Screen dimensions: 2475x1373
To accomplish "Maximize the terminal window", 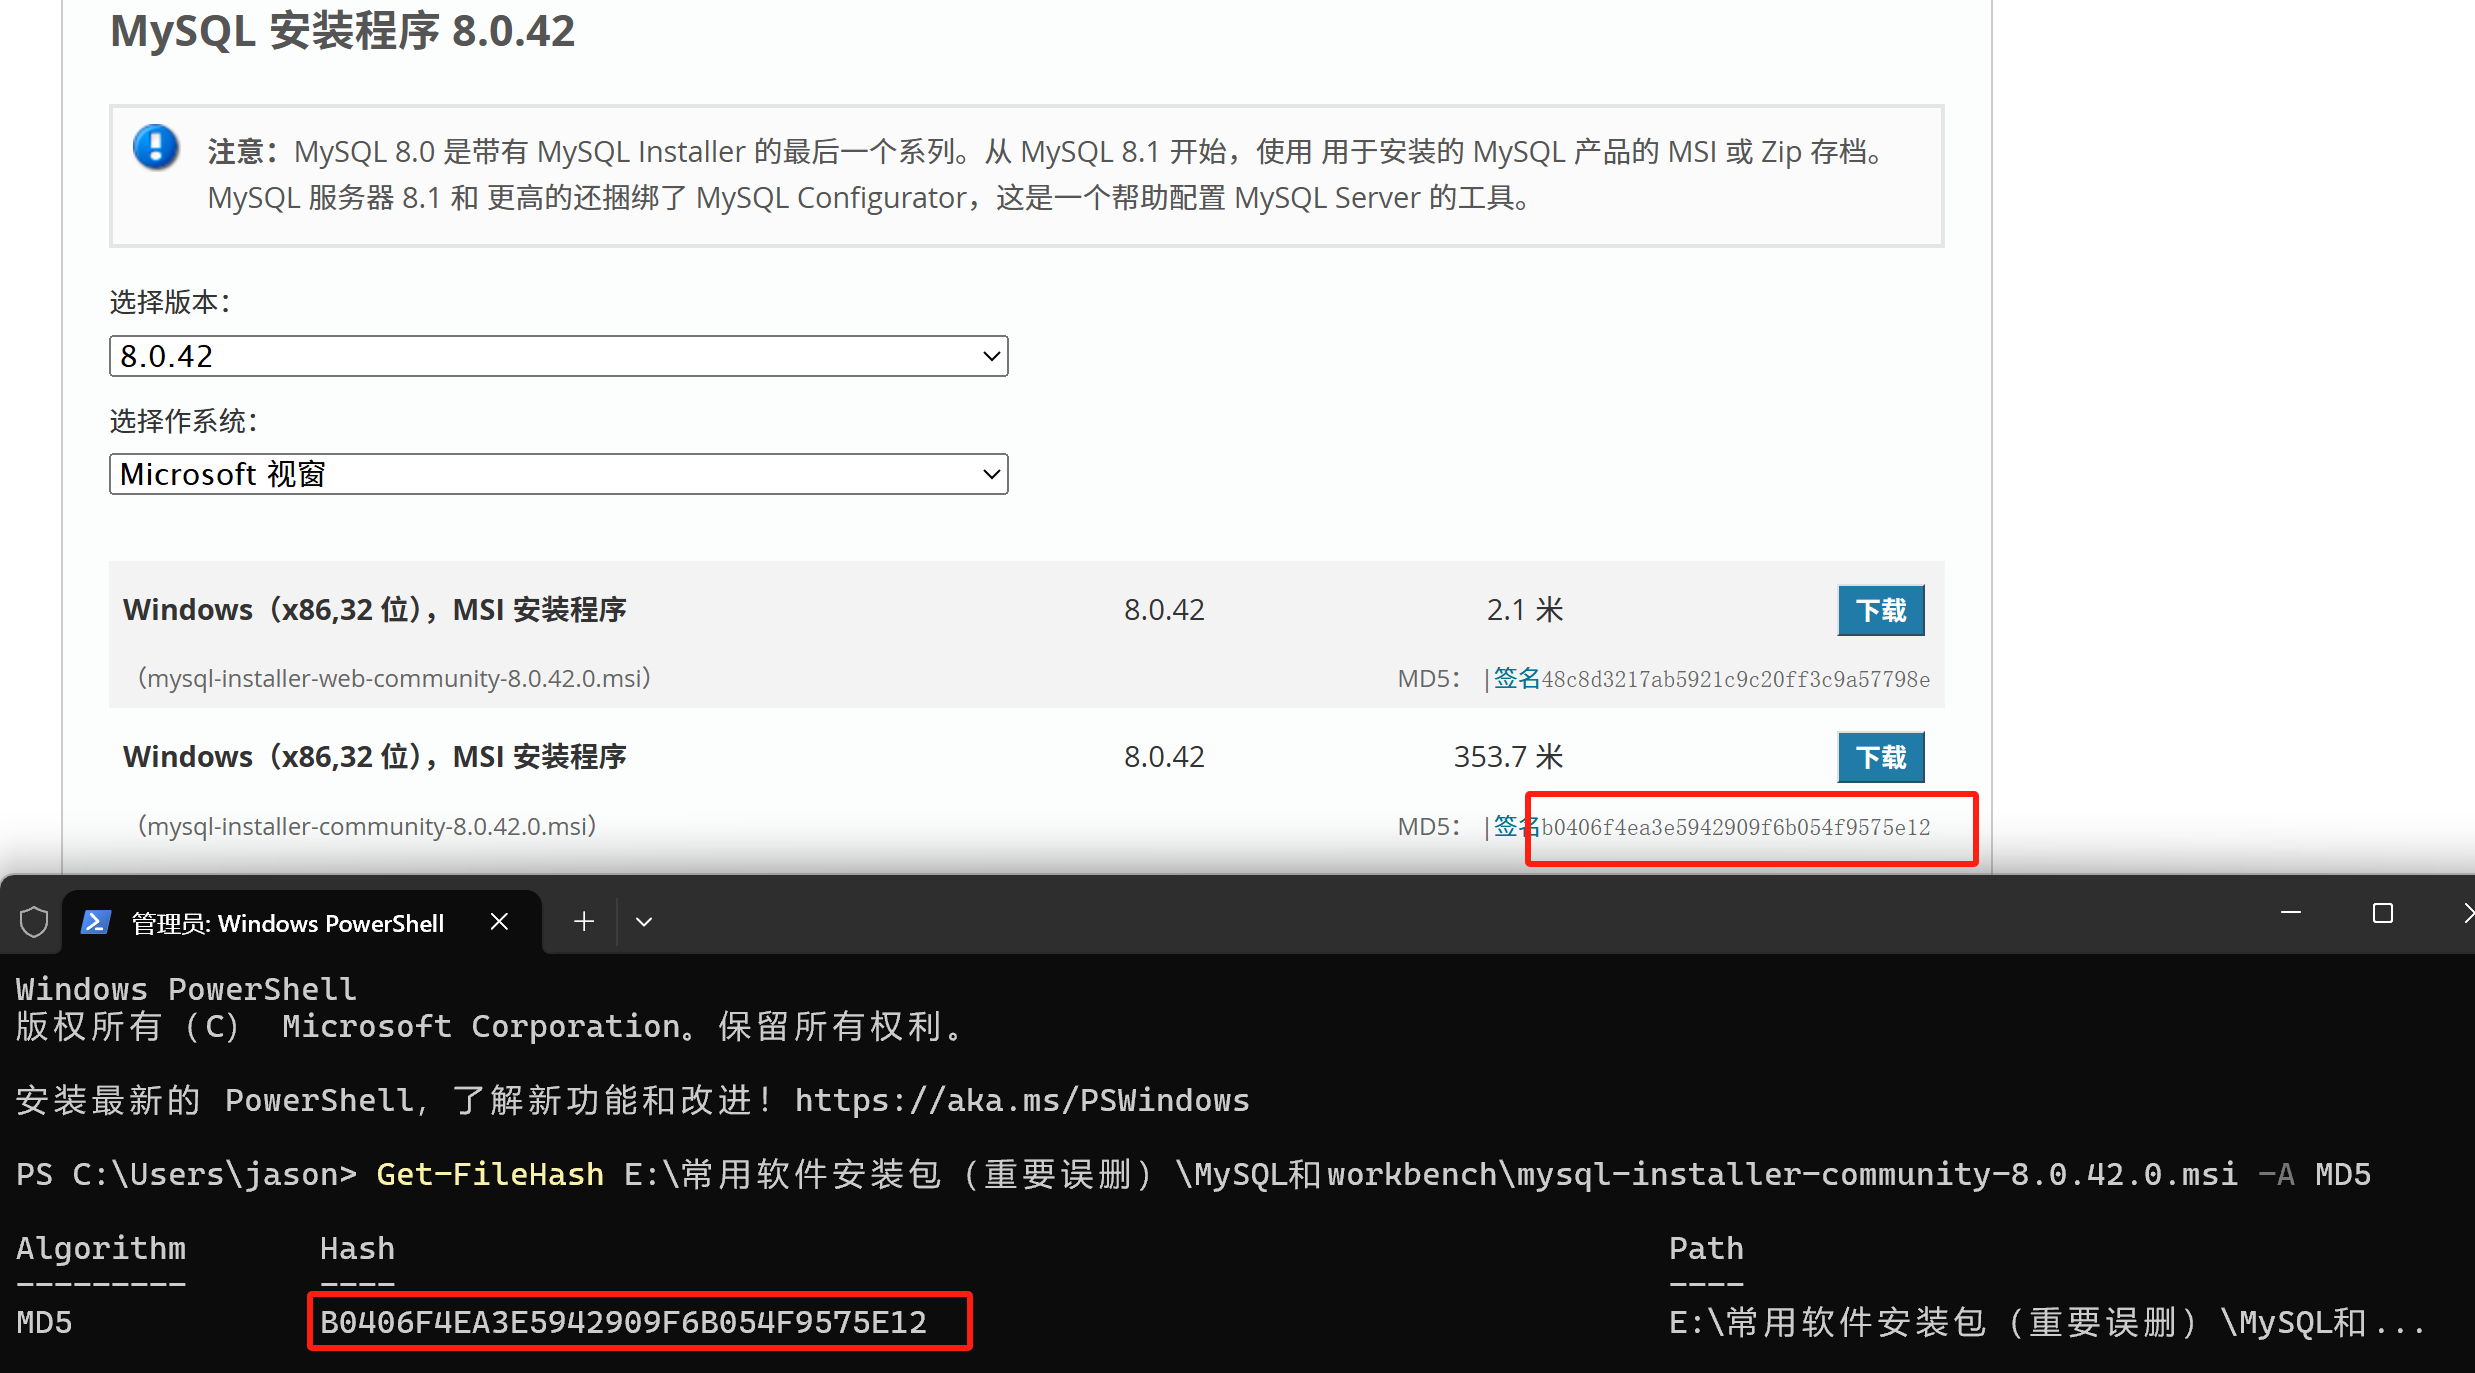I will 2383,913.
